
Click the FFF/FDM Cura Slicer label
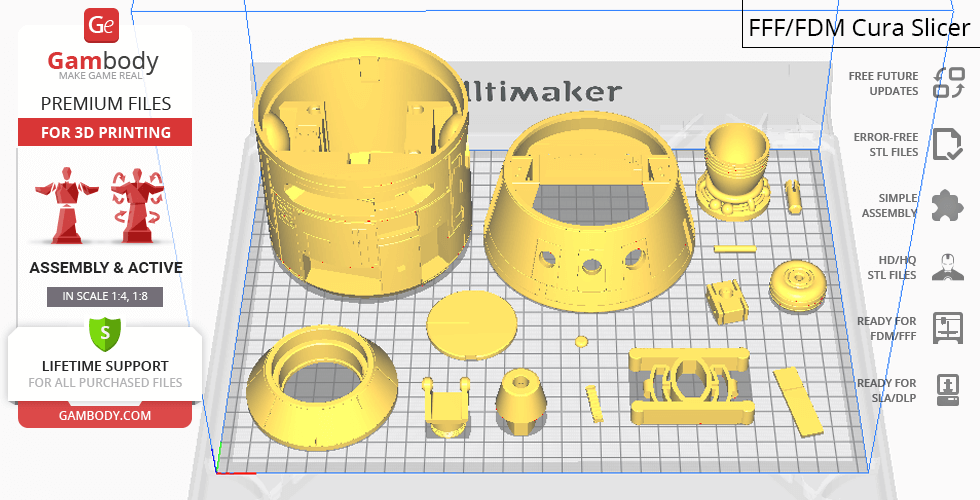point(860,27)
